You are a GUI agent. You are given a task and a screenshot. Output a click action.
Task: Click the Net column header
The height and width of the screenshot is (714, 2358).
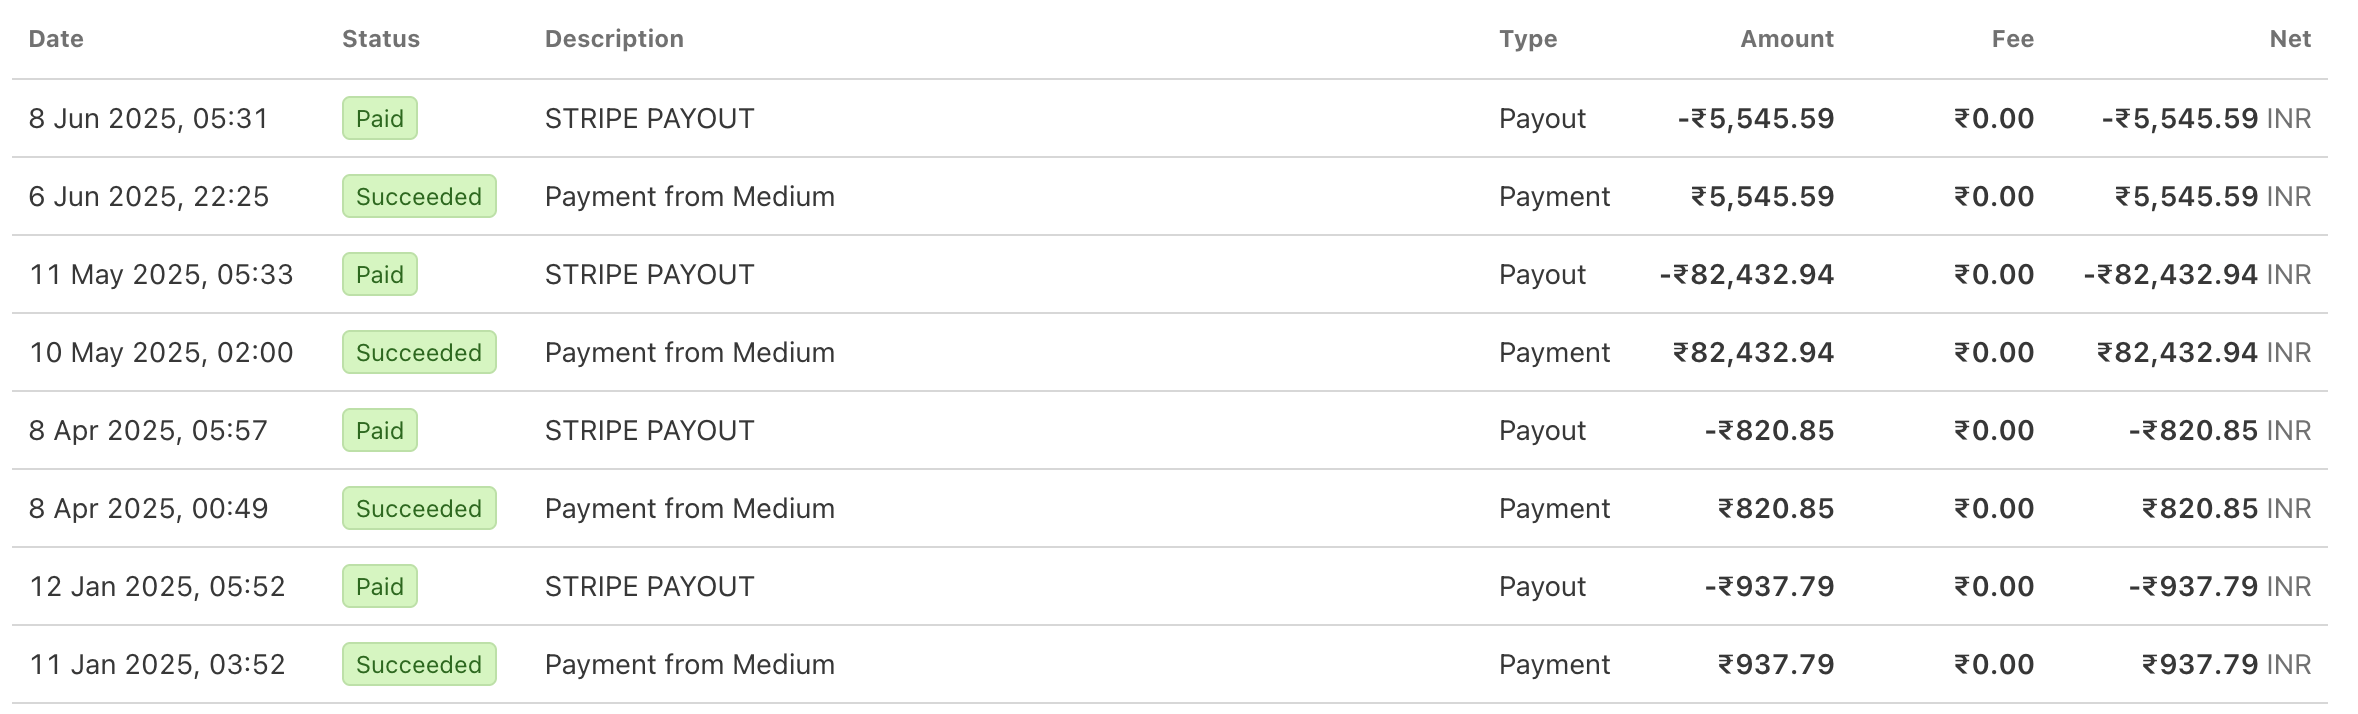(2290, 39)
